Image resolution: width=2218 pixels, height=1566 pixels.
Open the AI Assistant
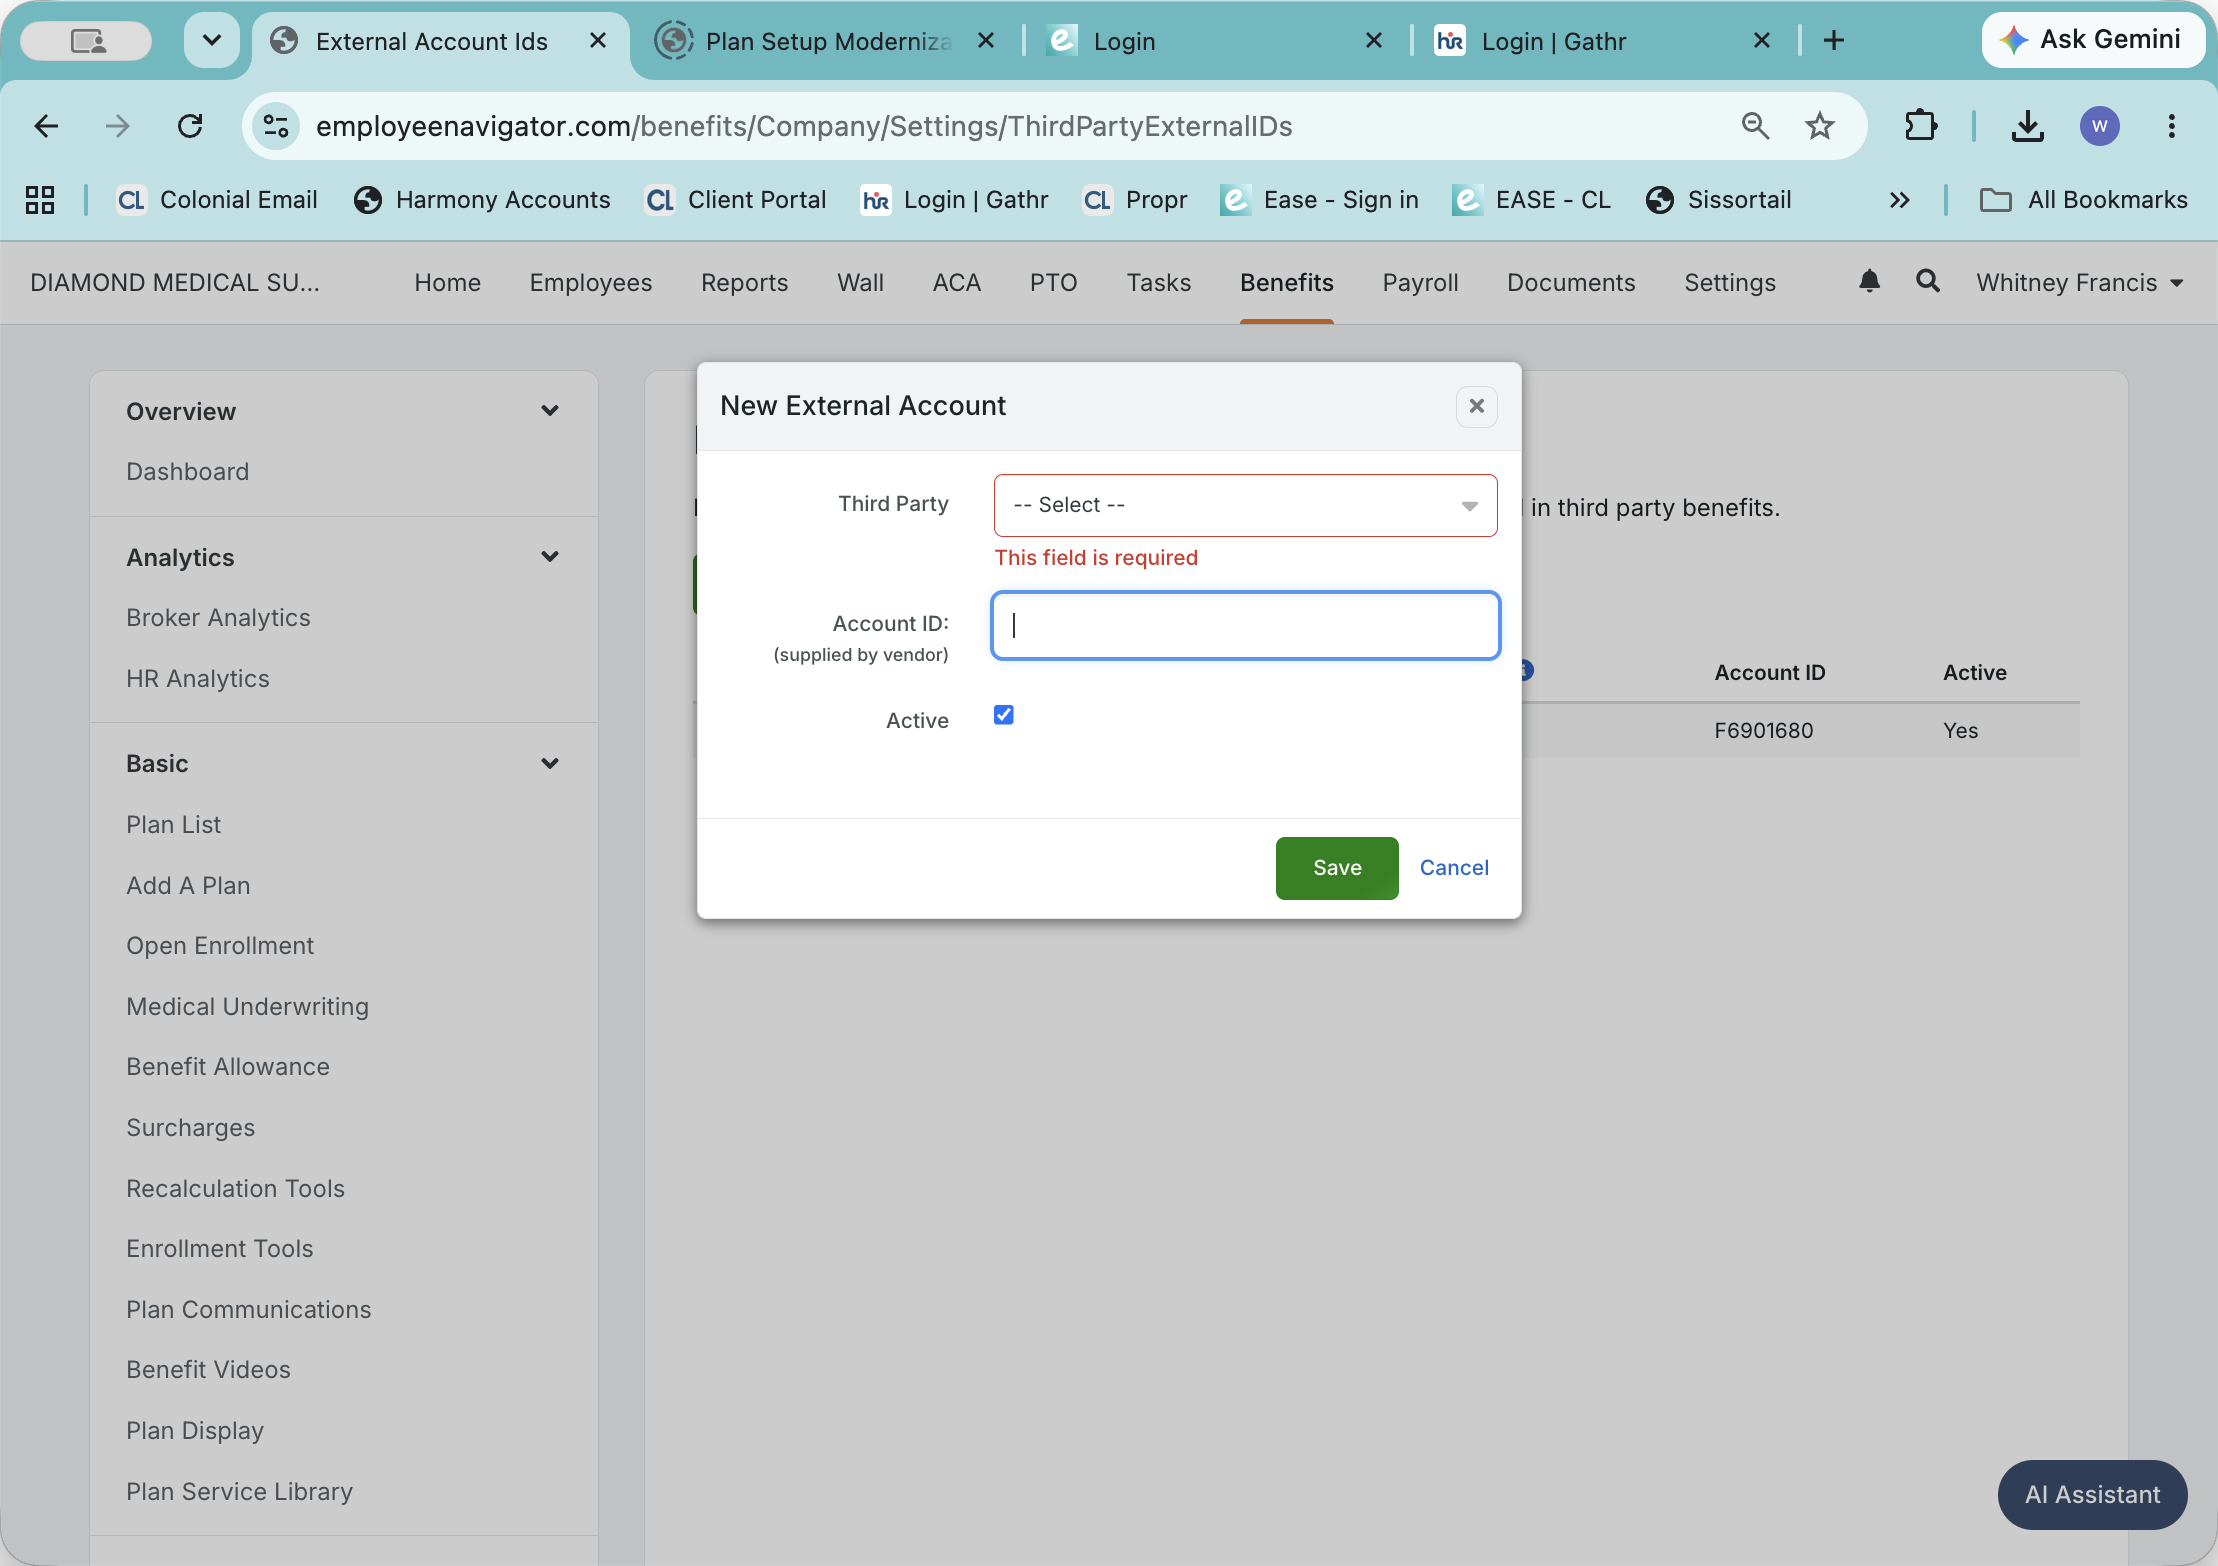click(2092, 1494)
